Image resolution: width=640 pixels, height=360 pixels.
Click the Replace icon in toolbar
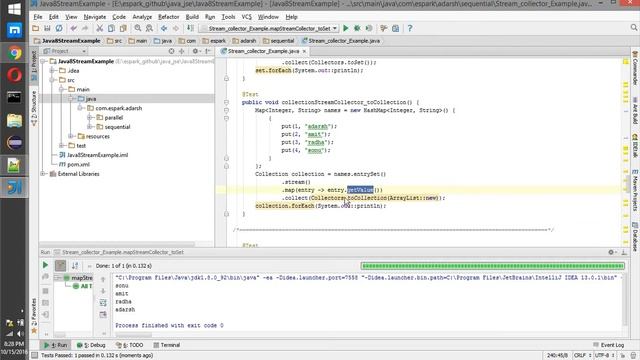149,28
